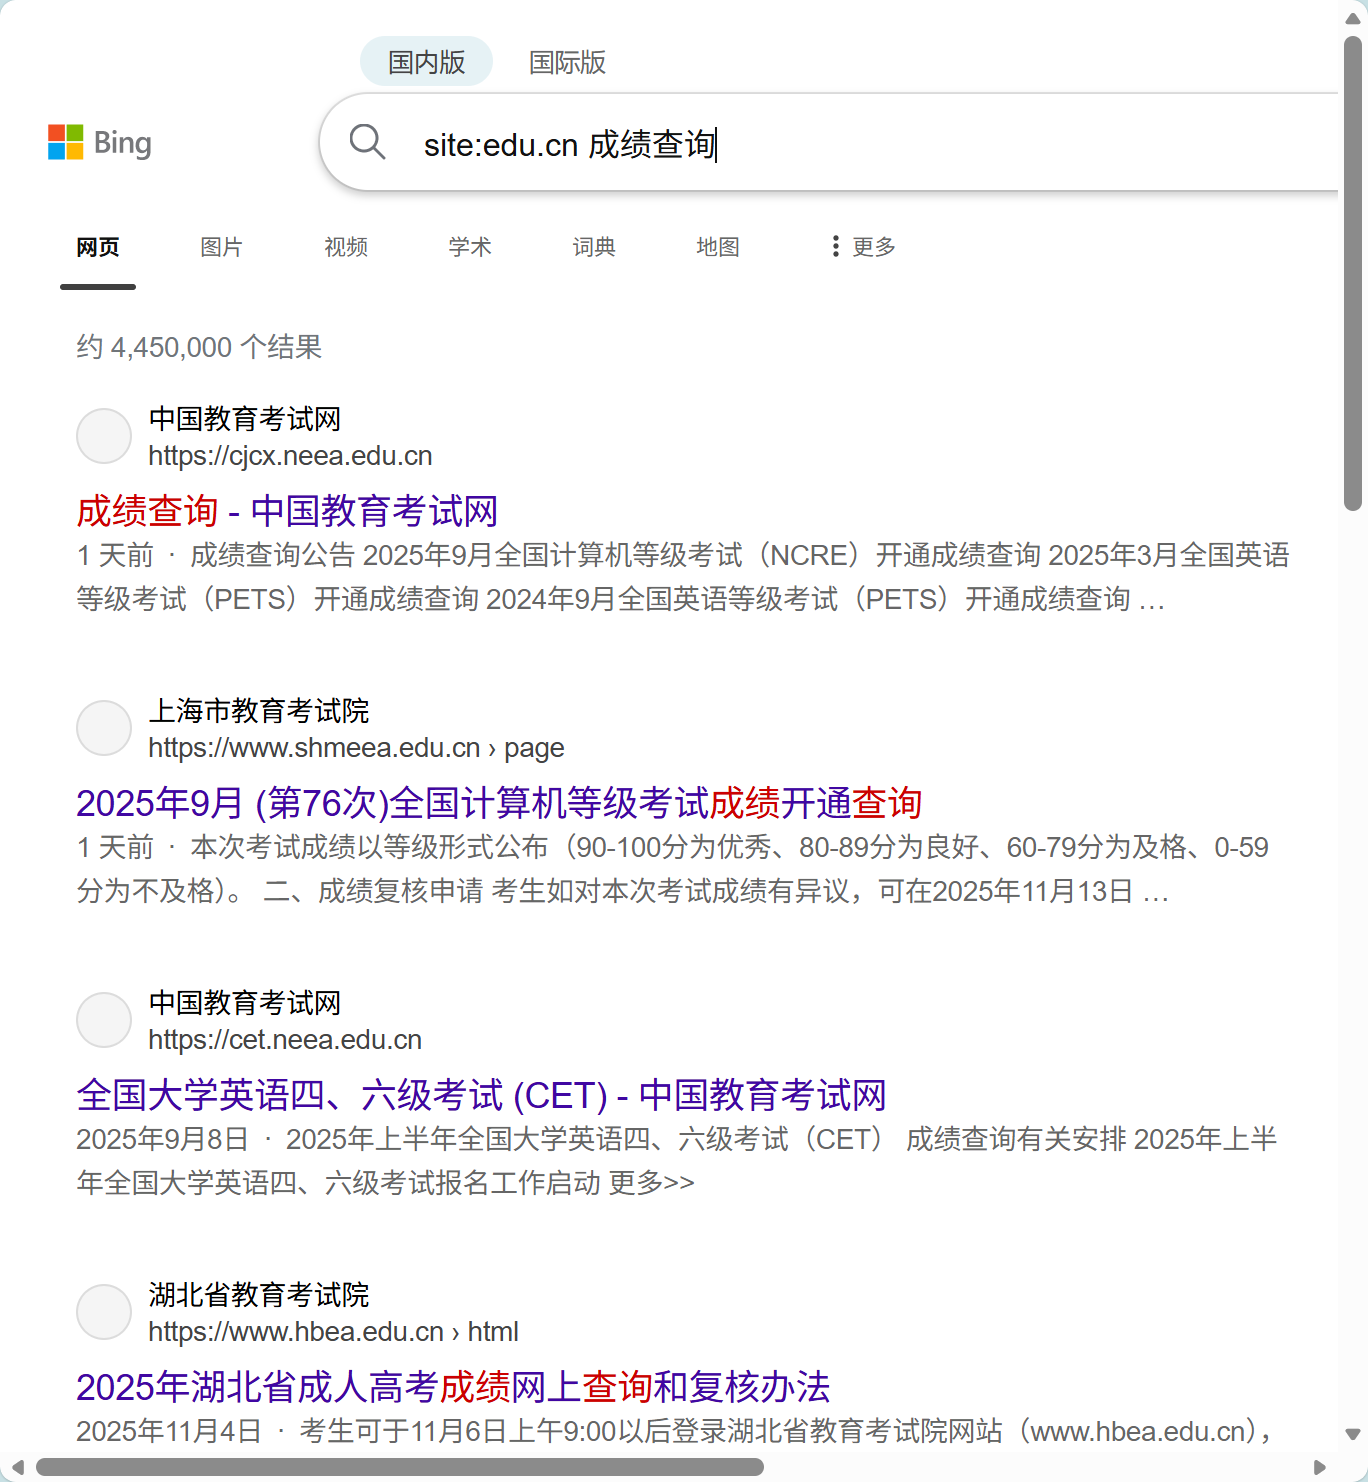Click the scroll left arrow

tap(17, 1467)
